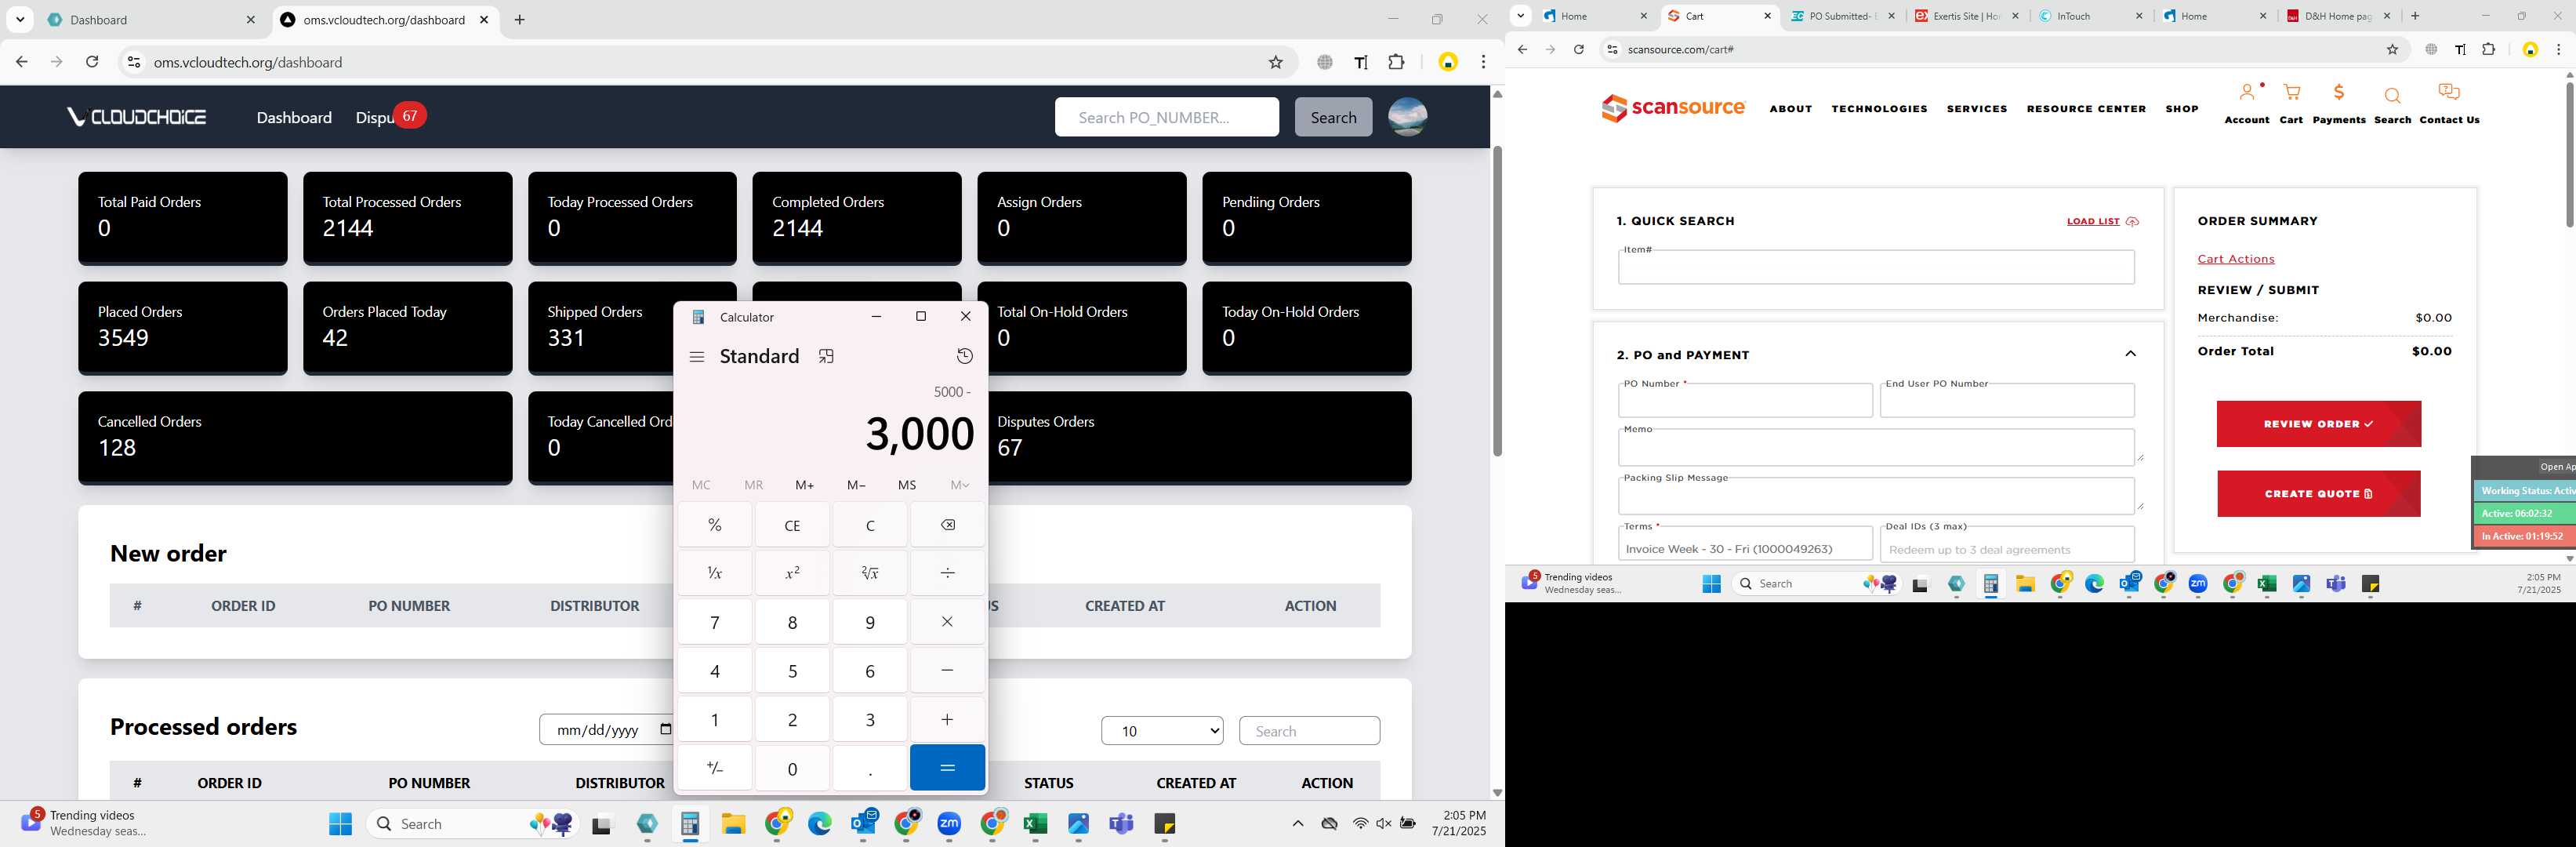Click Calculator plus/minus sign key

(x=715, y=768)
